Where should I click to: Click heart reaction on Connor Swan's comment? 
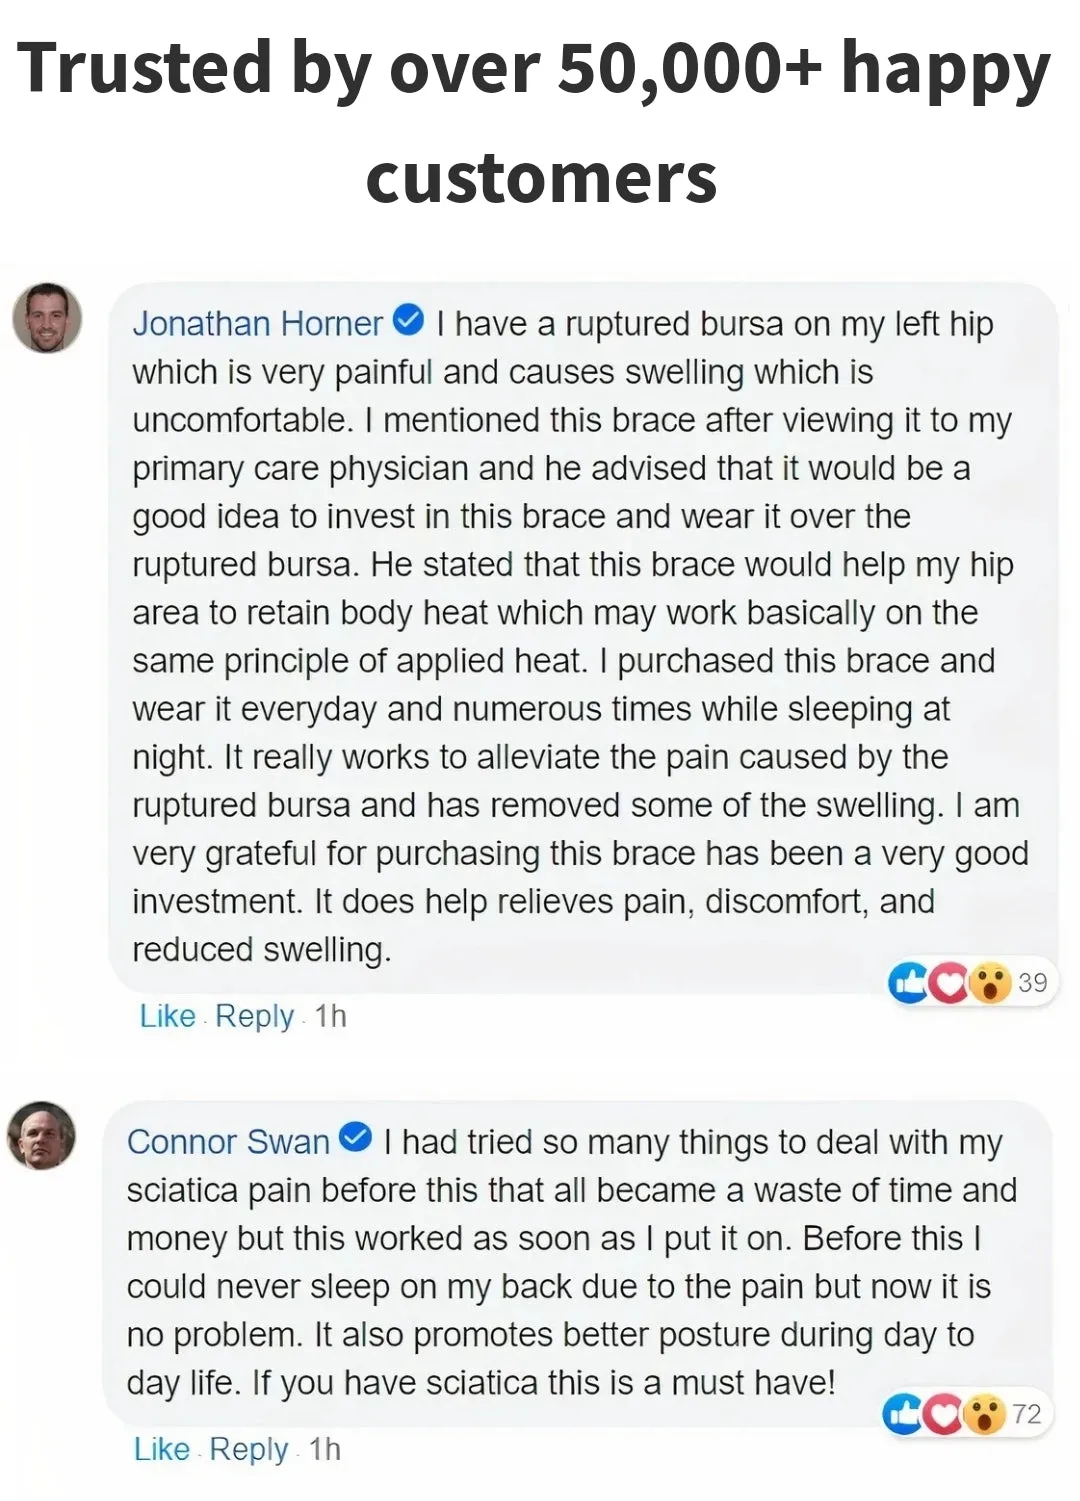[x=943, y=1414]
